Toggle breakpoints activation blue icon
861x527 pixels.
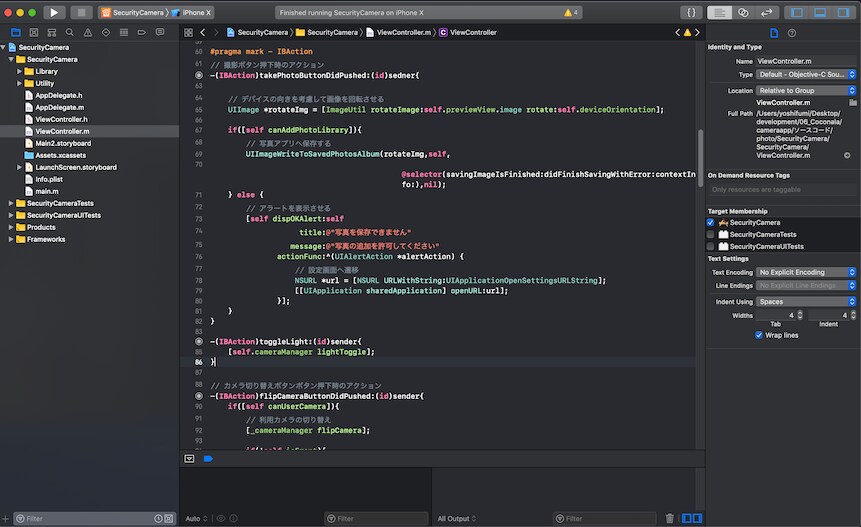[x=208, y=458]
